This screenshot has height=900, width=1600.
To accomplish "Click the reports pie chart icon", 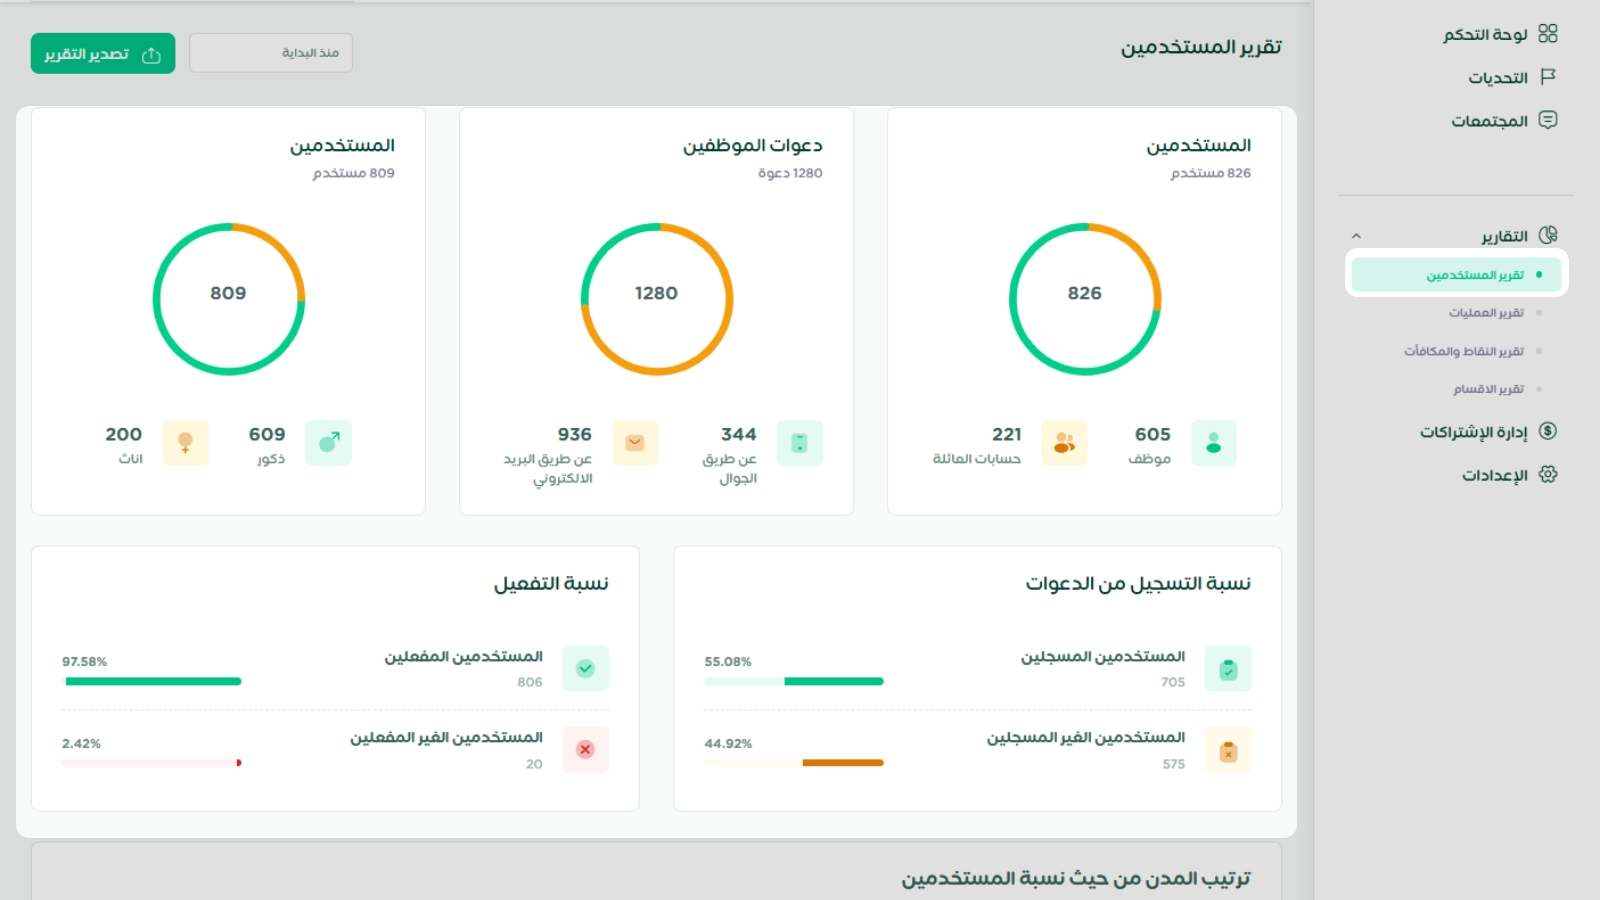I will [1548, 235].
